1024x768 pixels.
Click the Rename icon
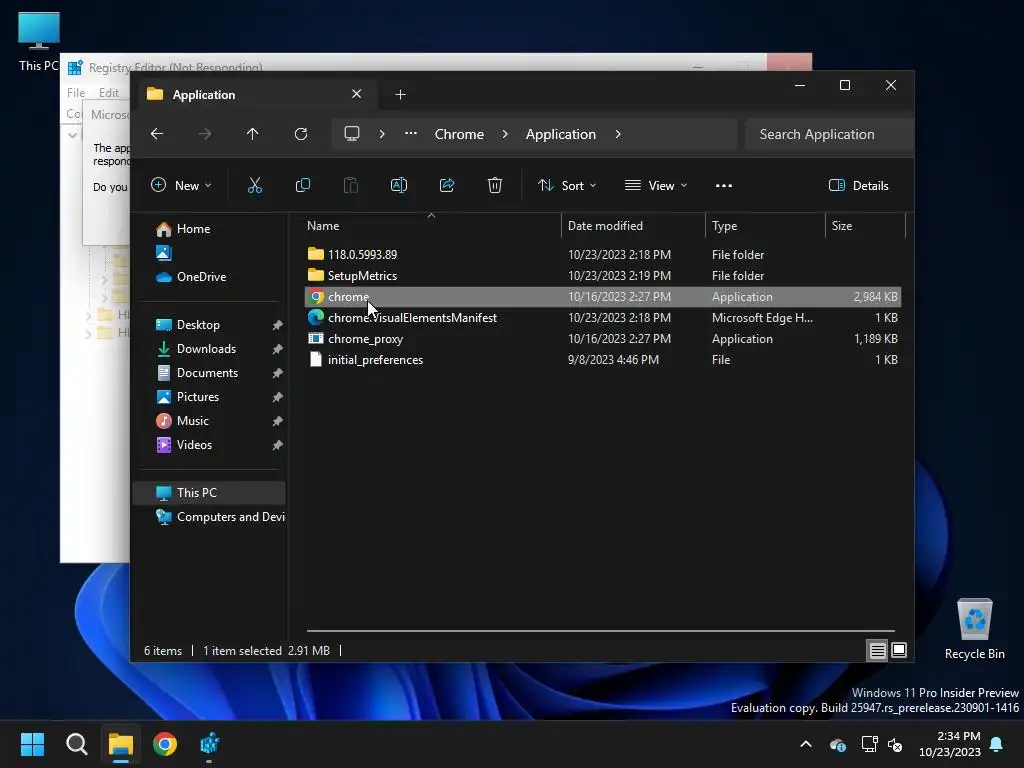398,185
